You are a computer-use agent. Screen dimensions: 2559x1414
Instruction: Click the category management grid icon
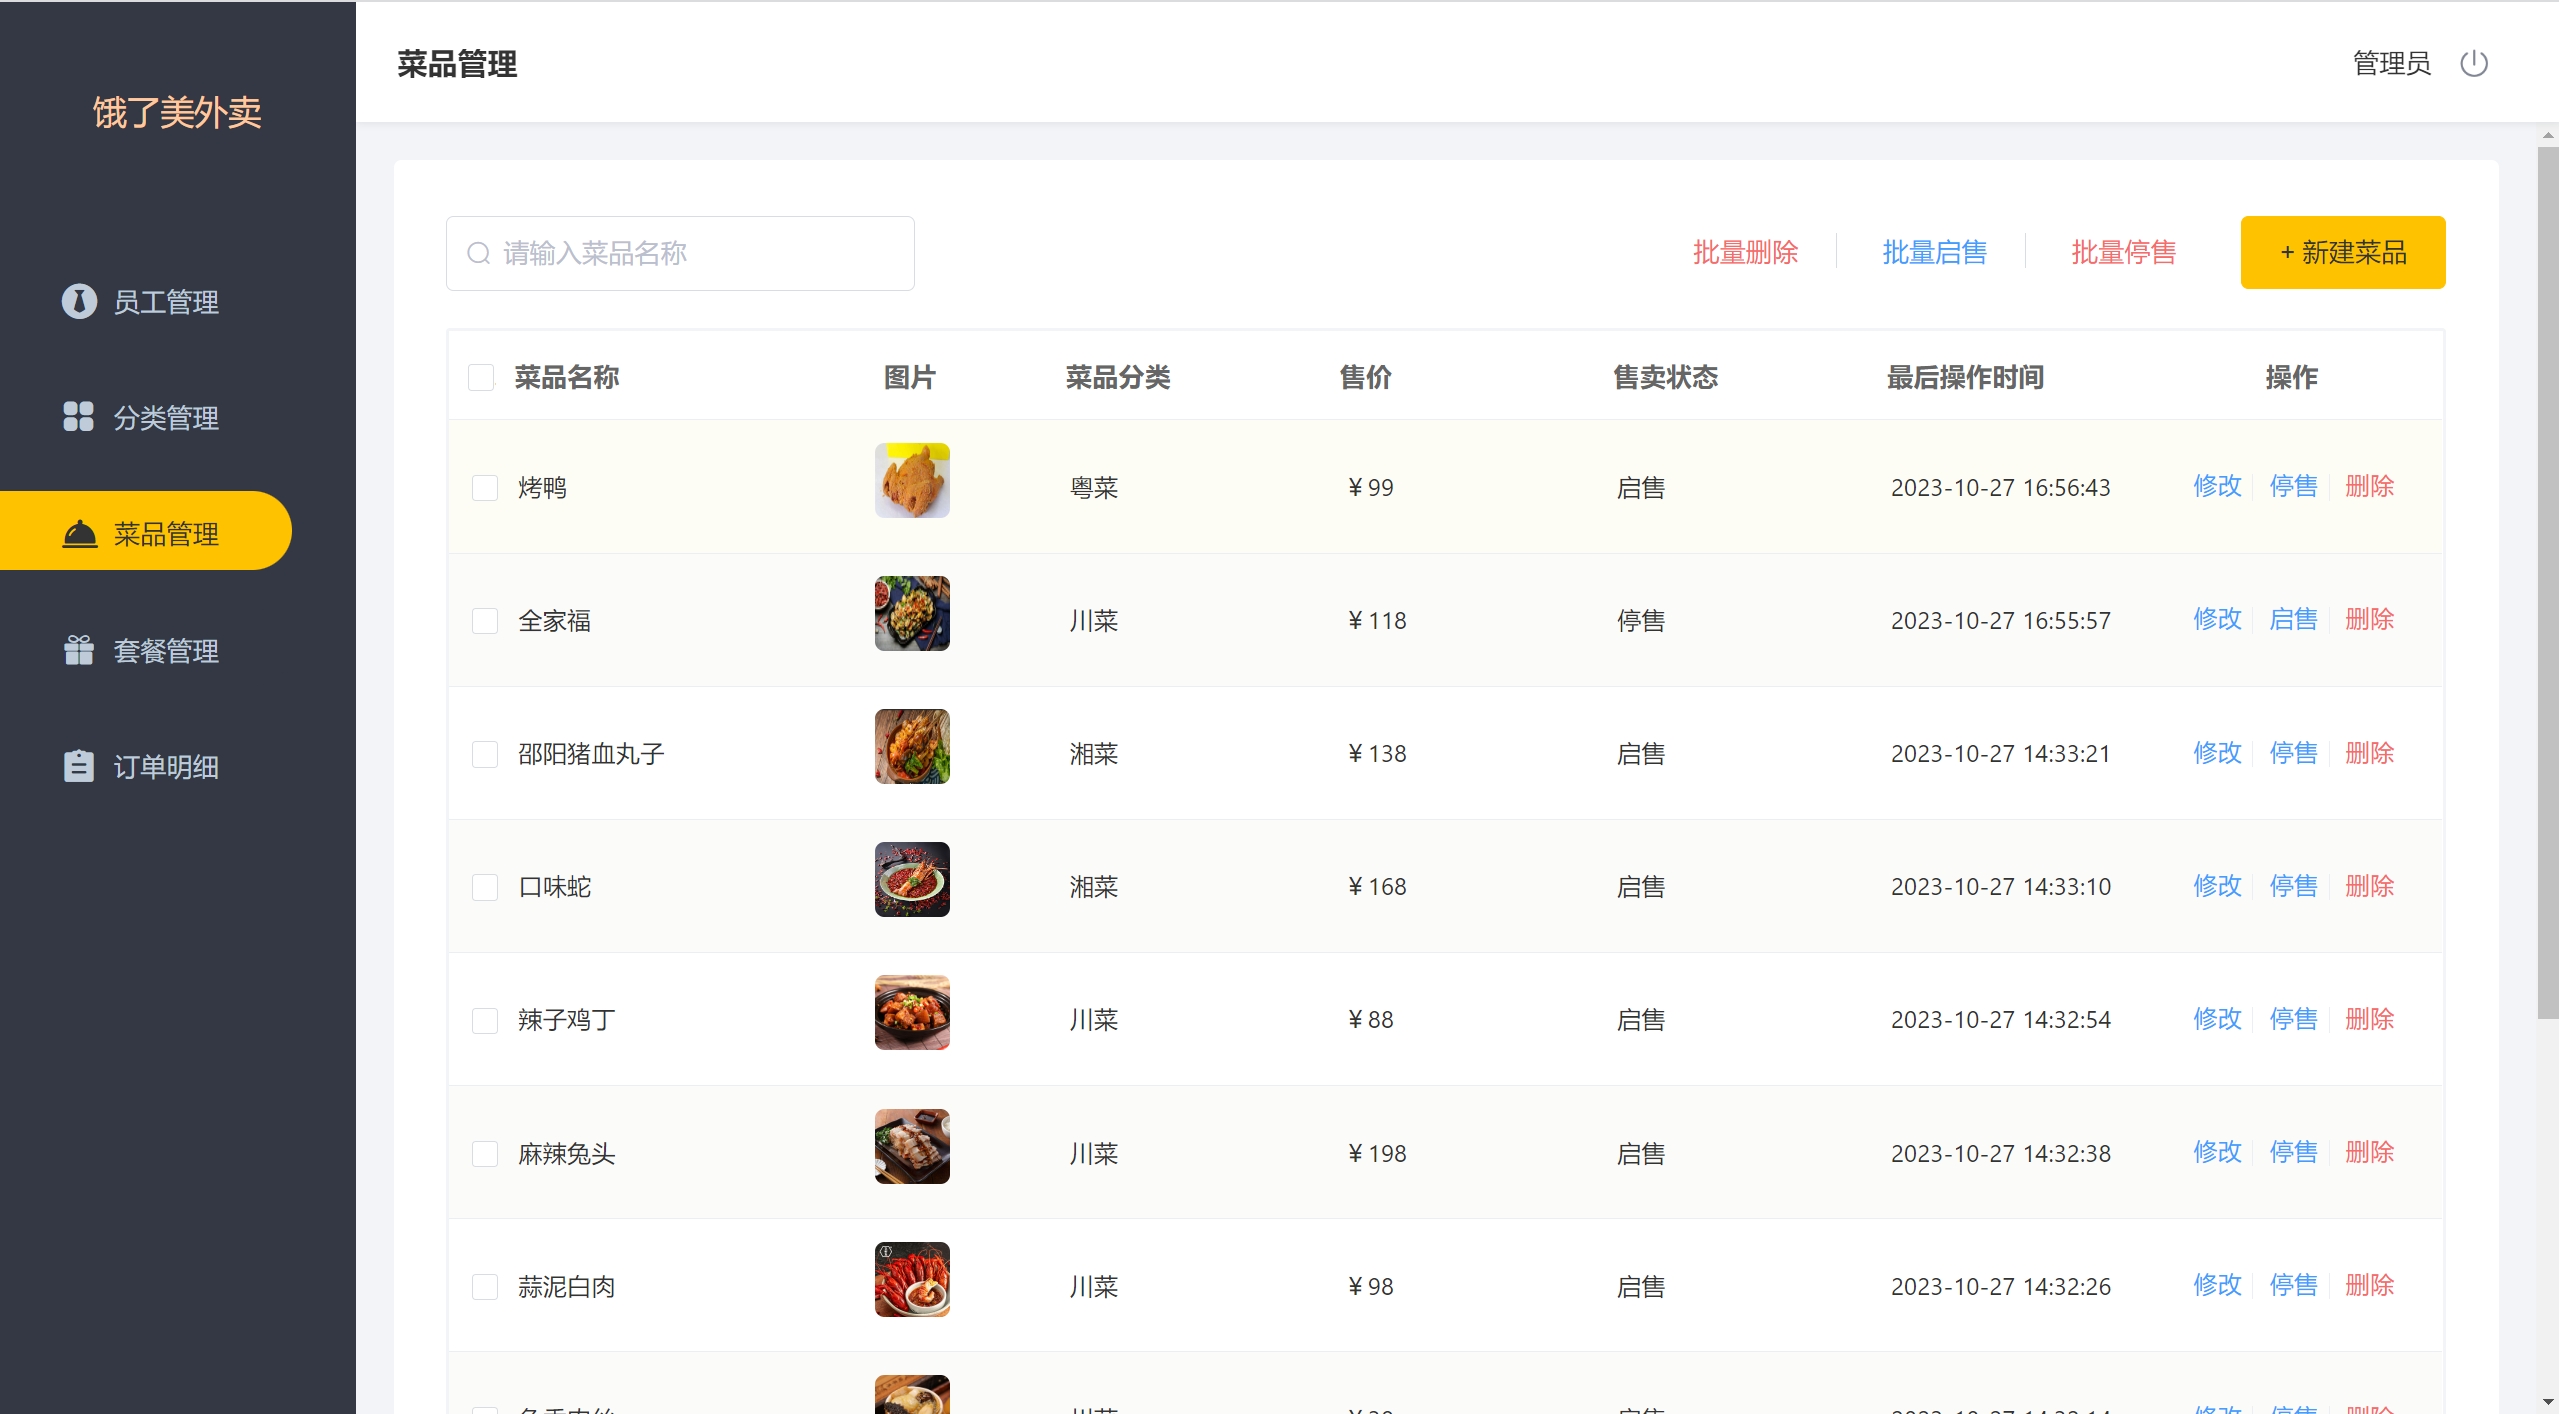[78, 416]
